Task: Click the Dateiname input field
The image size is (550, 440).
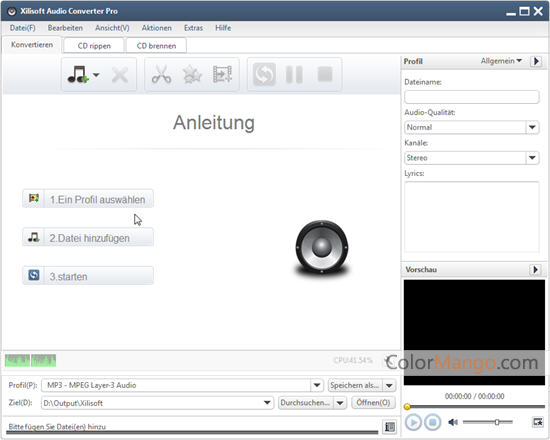Action: click(471, 96)
